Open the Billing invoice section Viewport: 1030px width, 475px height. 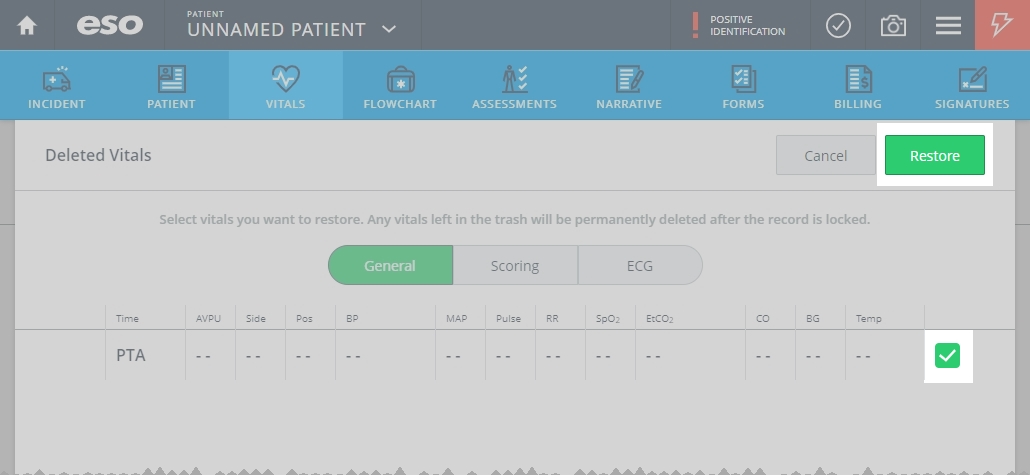[858, 86]
